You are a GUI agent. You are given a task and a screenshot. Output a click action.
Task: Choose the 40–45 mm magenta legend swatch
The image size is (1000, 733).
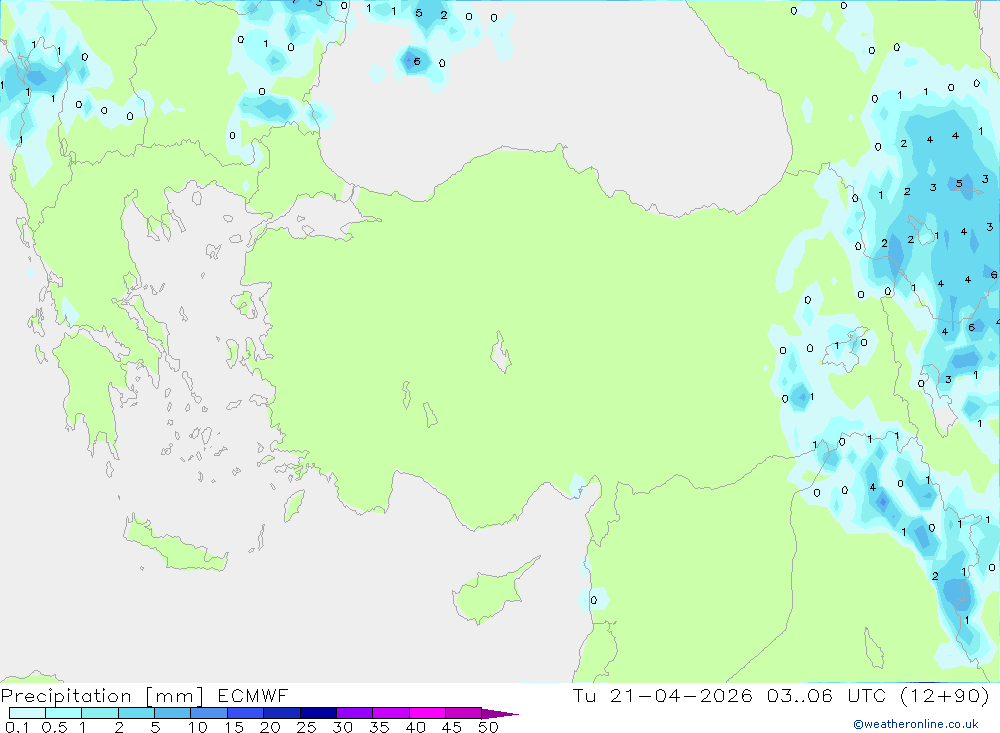pos(427,713)
